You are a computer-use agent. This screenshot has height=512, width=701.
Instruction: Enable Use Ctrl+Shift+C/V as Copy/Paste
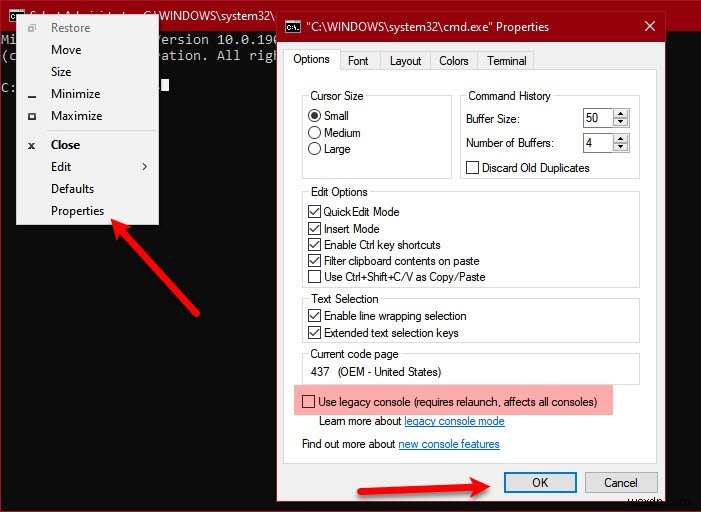click(314, 277)
